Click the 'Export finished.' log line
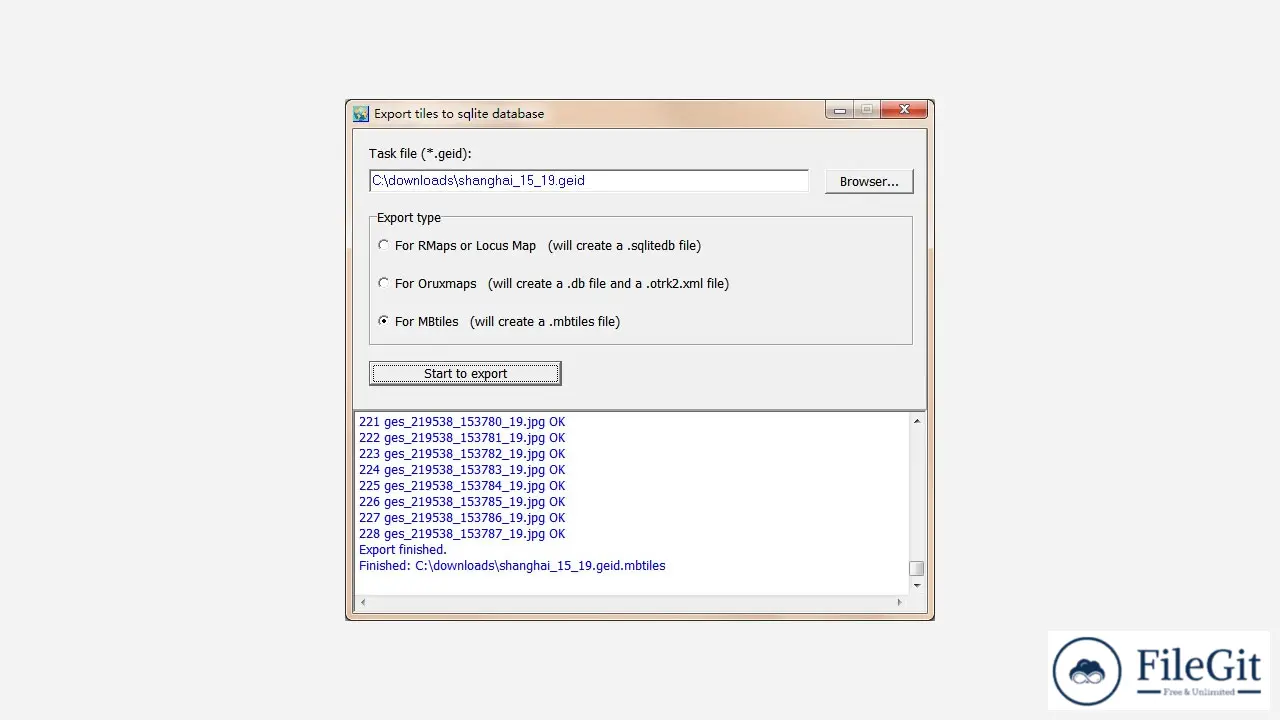 coord(403,550)
